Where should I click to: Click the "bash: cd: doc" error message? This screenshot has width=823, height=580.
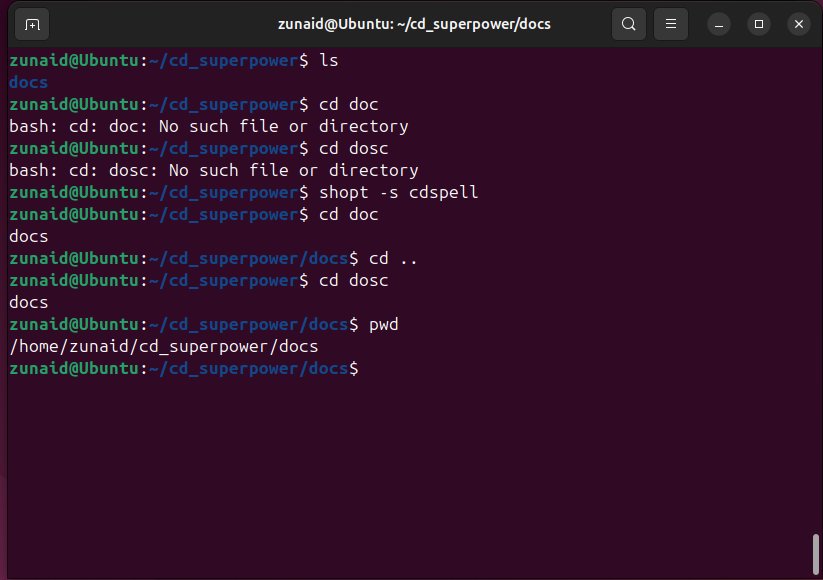[208, 127]
